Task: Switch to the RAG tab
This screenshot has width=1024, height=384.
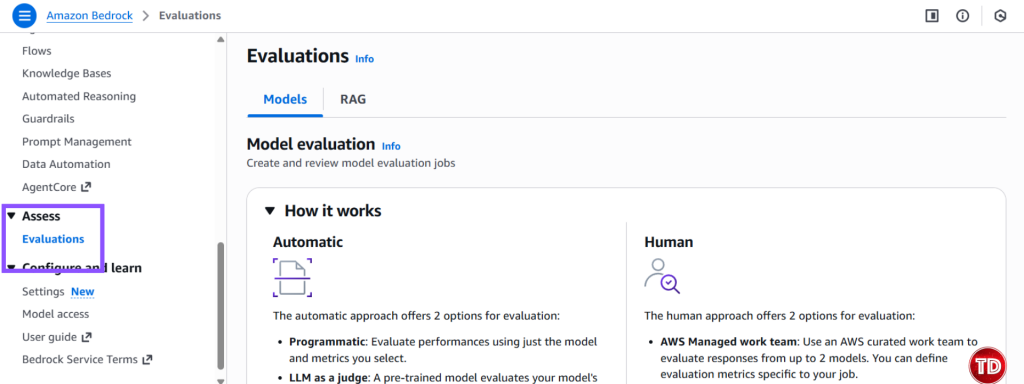Action: tap(353, 100)
